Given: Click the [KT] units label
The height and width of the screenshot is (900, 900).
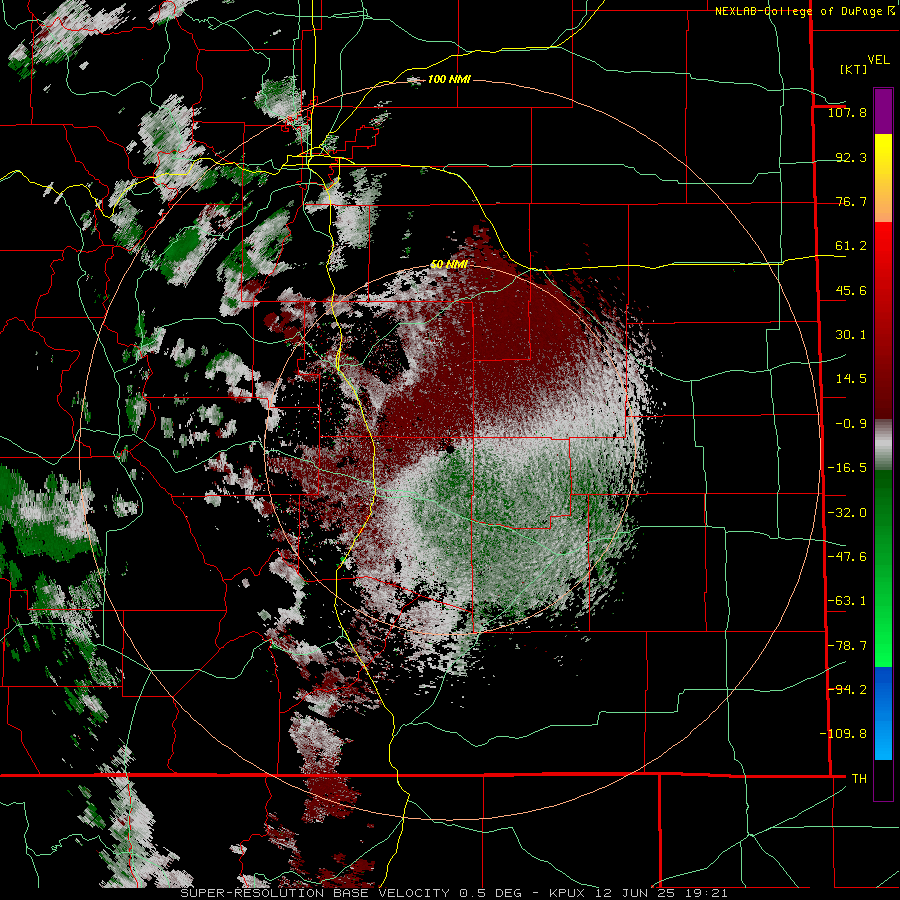Looking at the screenshot, I should pyautogui.click(x=853, y=69).
